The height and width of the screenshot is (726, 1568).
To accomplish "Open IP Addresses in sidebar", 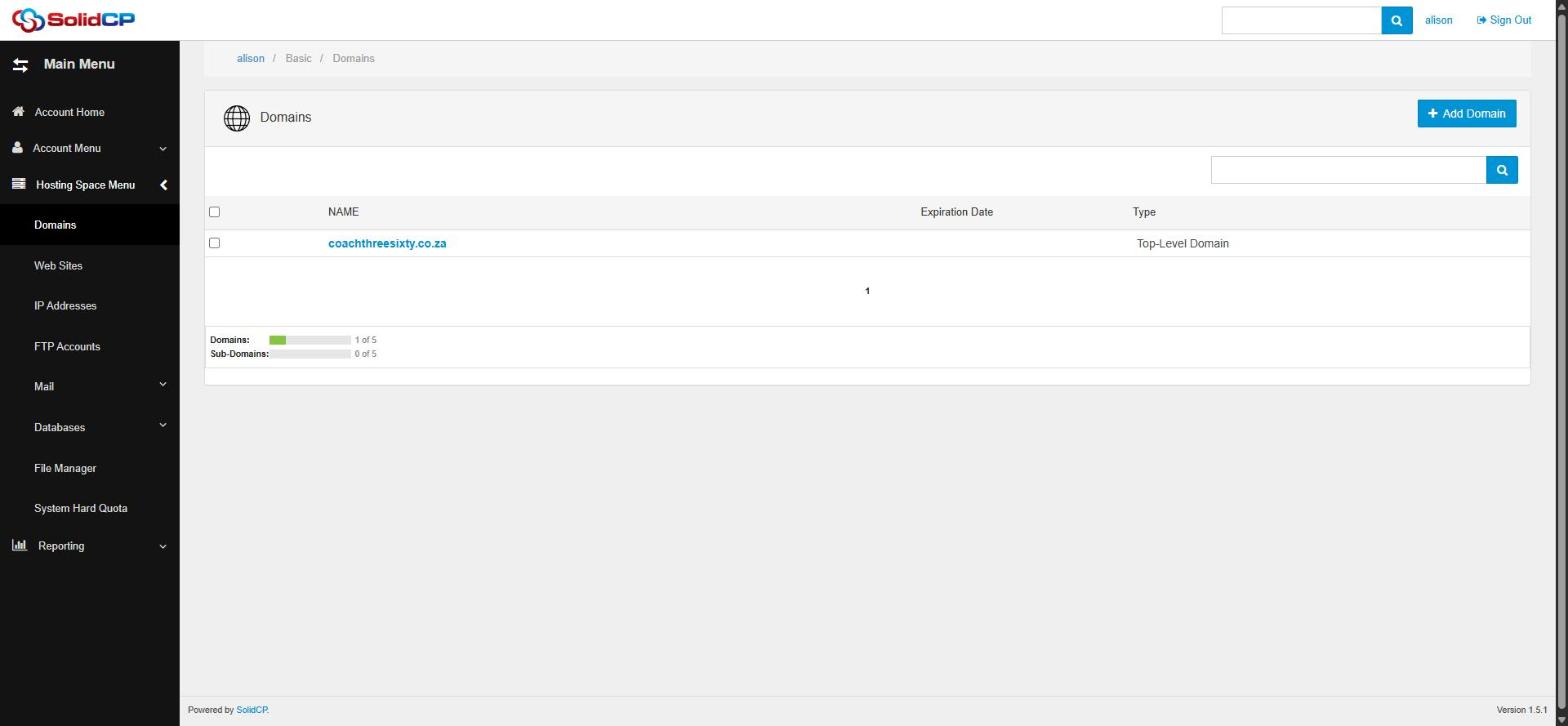I will coord(65,306).
